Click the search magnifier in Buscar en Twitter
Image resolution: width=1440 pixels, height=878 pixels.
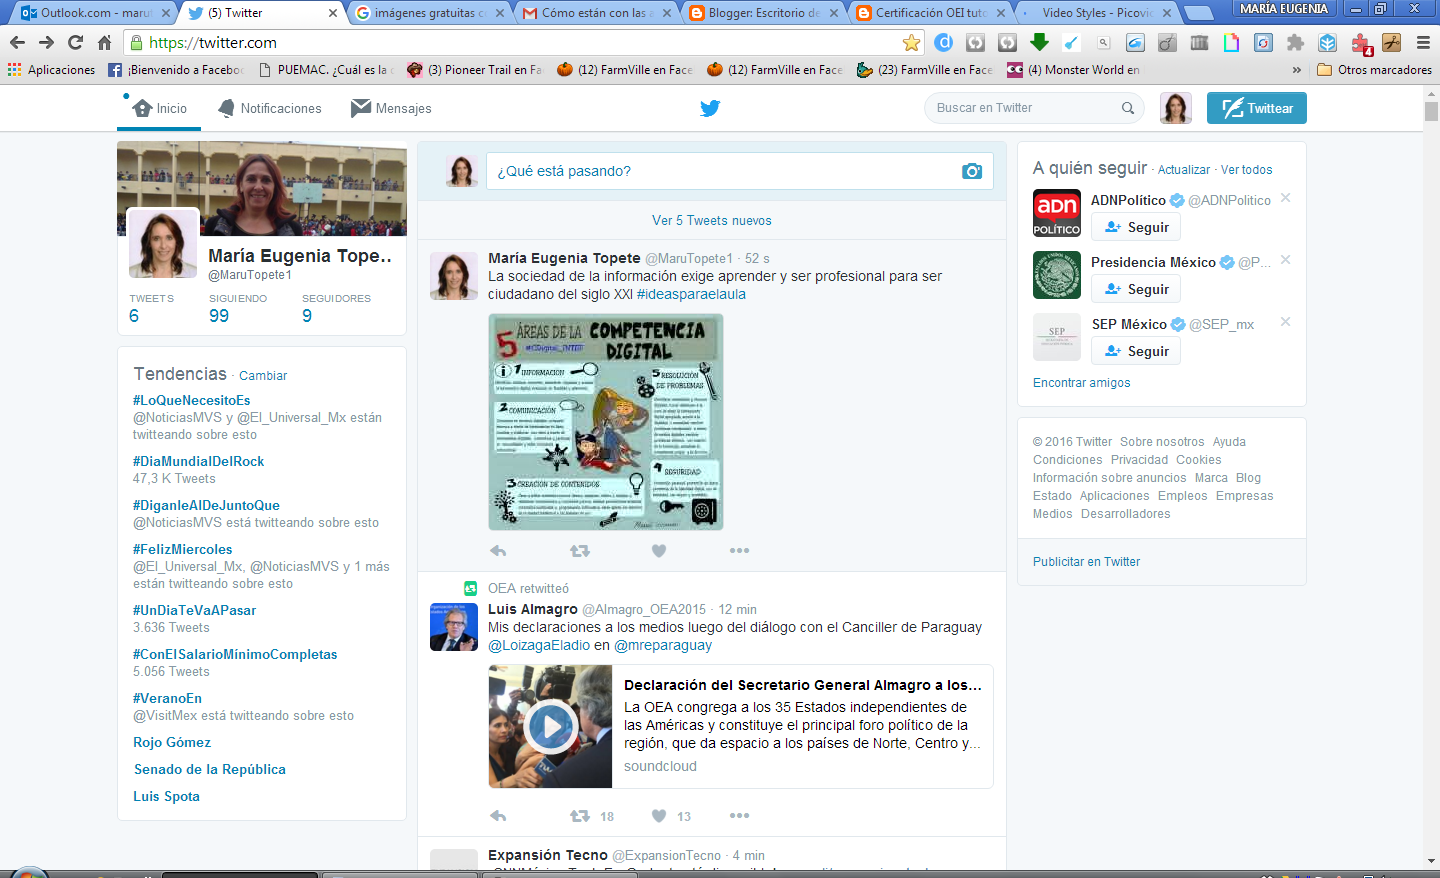(x=1128, y=108)
